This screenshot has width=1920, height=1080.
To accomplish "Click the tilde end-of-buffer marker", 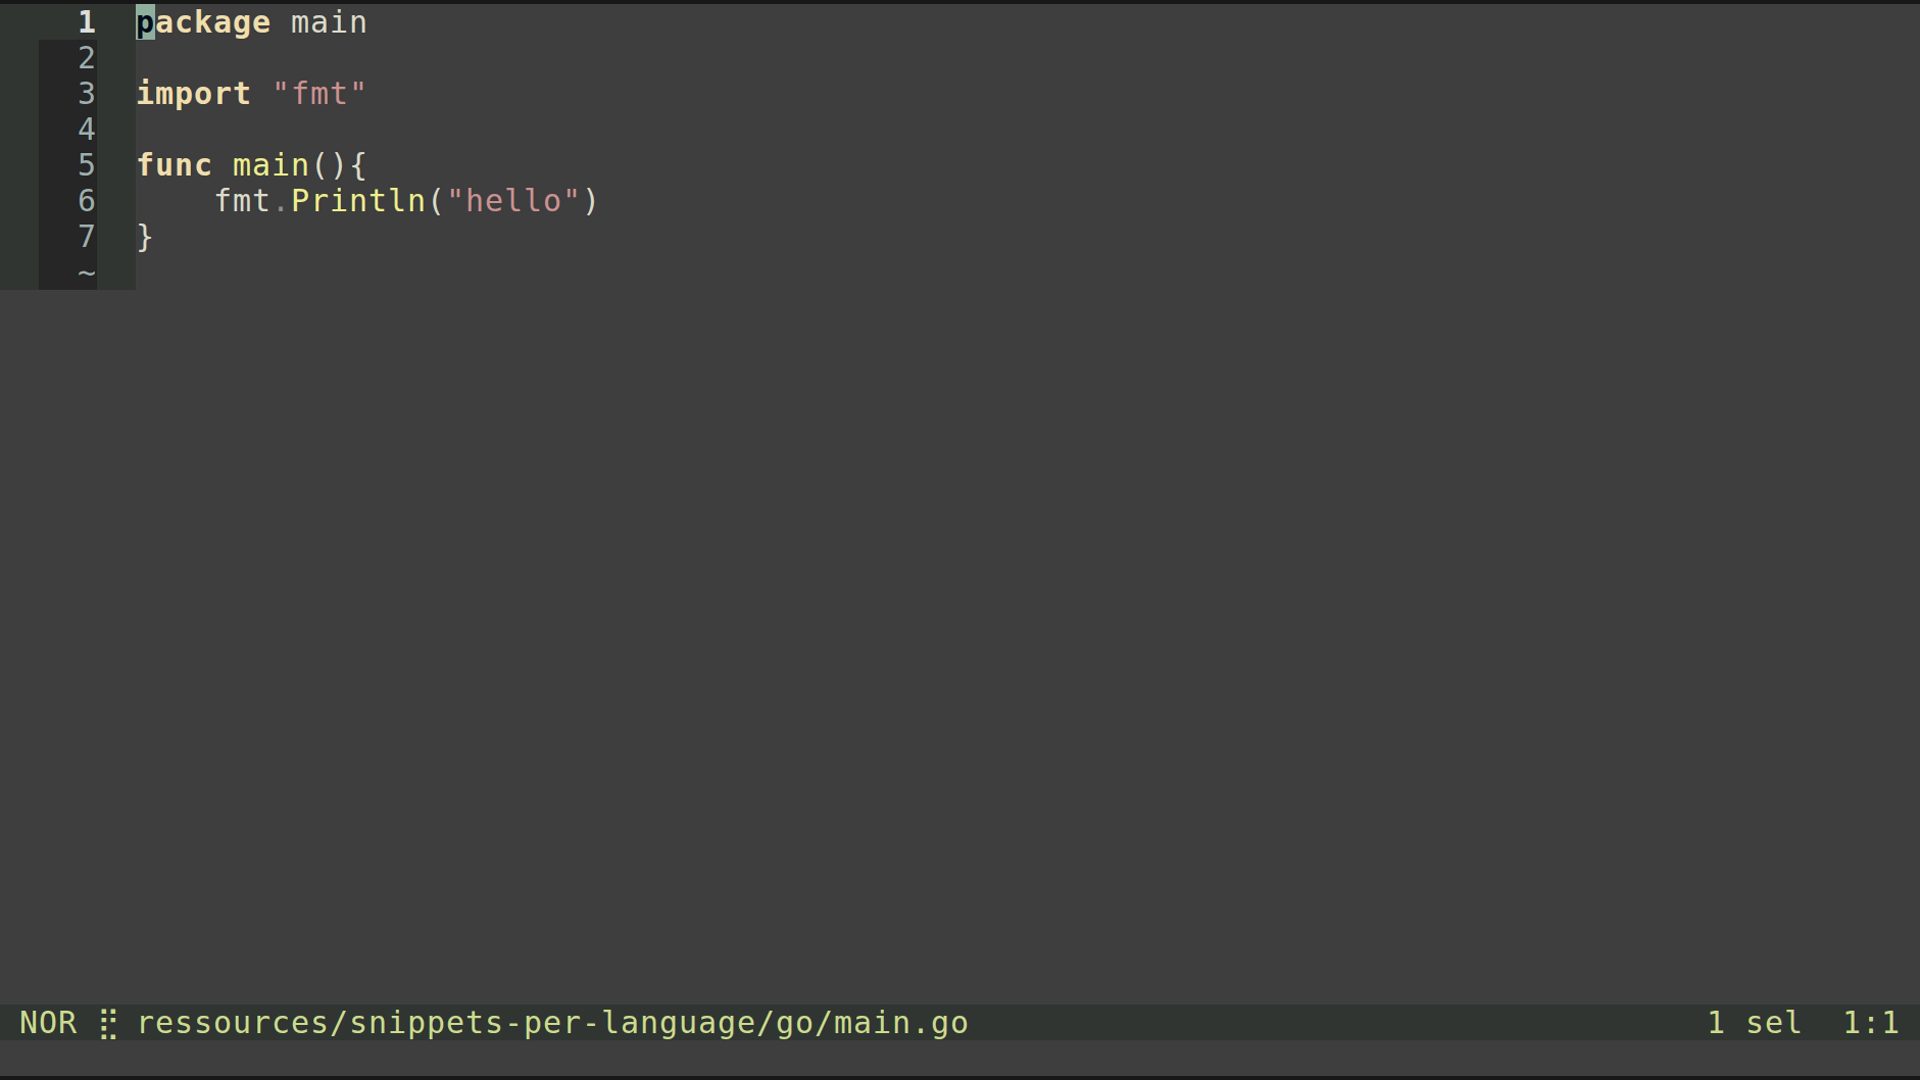I will [87, 272].
